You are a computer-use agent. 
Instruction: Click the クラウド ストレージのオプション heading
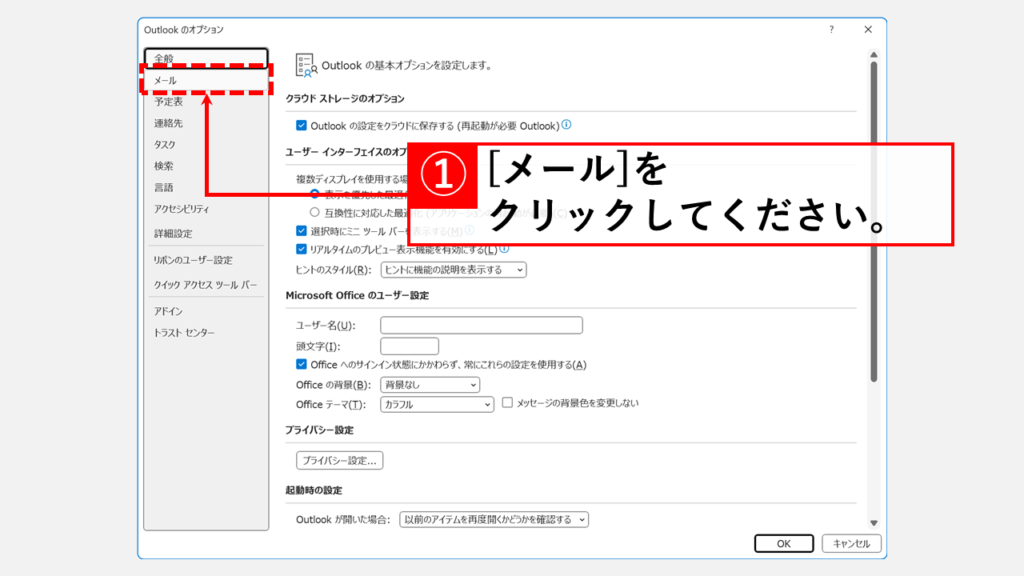pos(345,99)
